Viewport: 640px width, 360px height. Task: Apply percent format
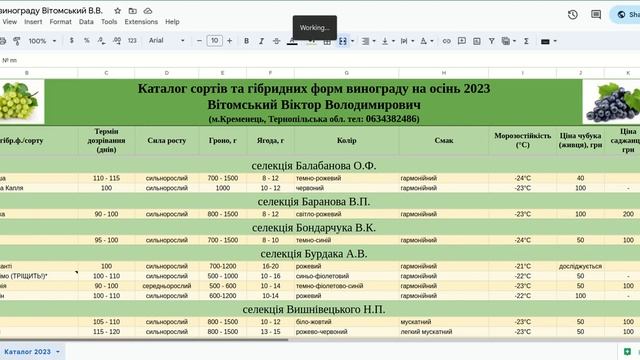[x=87, y=41]
